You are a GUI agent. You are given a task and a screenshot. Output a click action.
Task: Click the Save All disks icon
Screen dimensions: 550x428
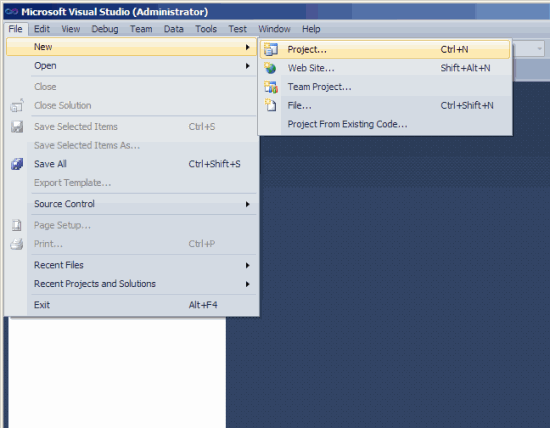coord(17,164)
